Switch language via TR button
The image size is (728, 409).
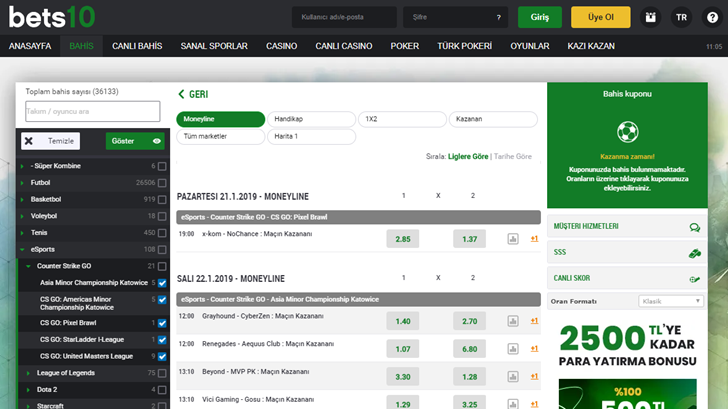(x=681, y=18)
